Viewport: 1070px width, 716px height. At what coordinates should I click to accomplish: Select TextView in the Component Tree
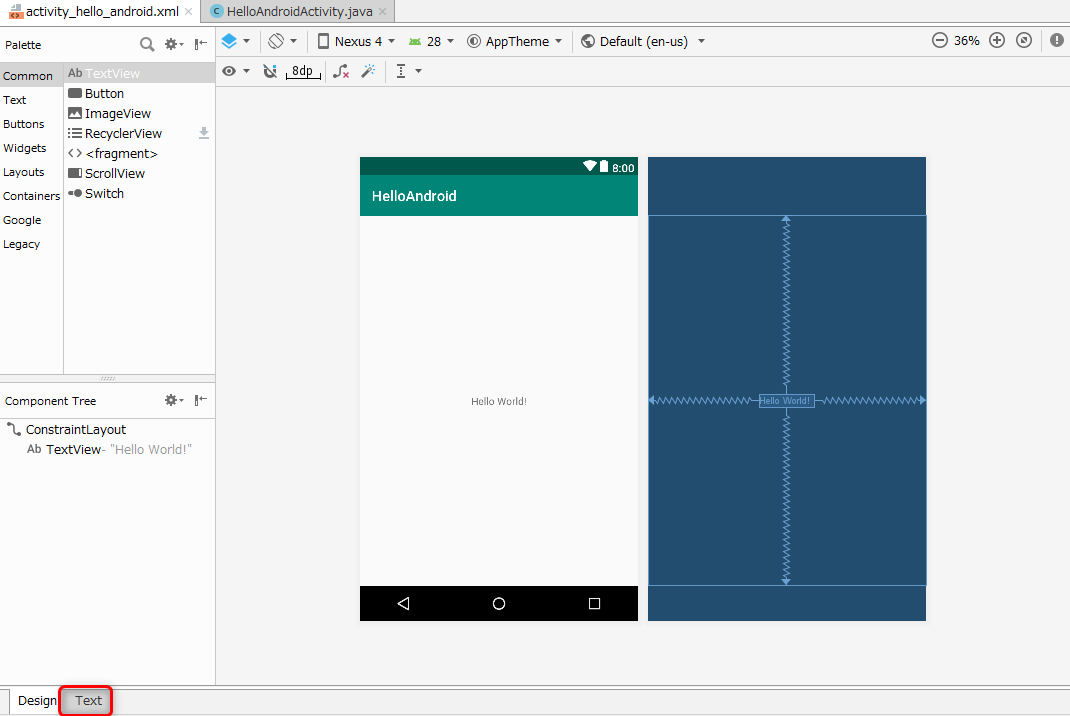[x=74, y=449]
